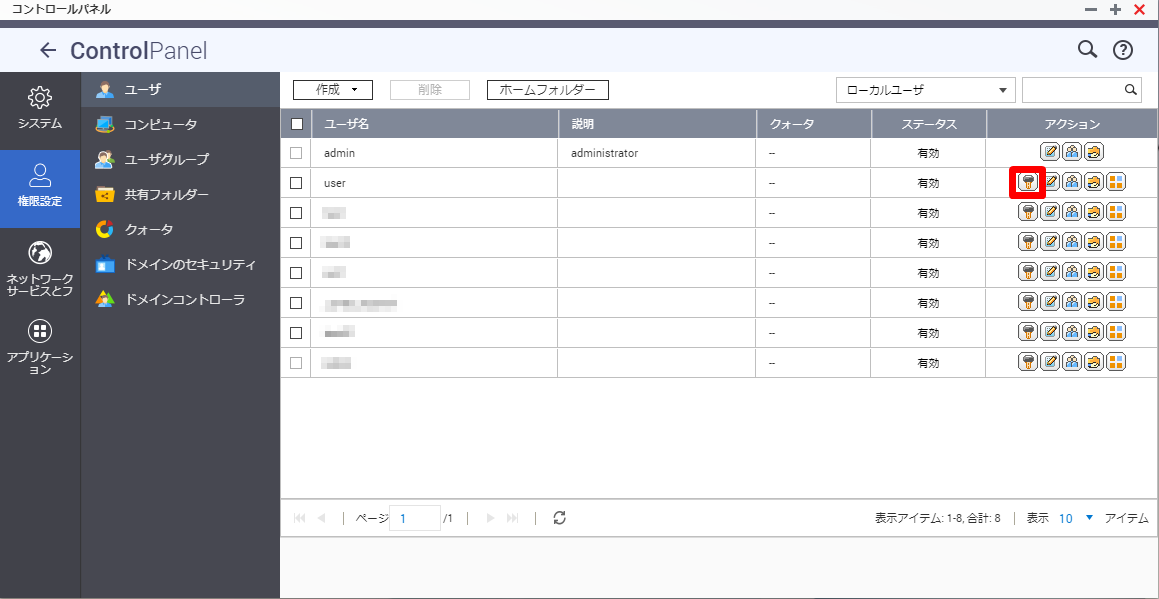The image size is (1159, 599).
Task: Change password for the 'user' account
Action: coord(1027,182)
